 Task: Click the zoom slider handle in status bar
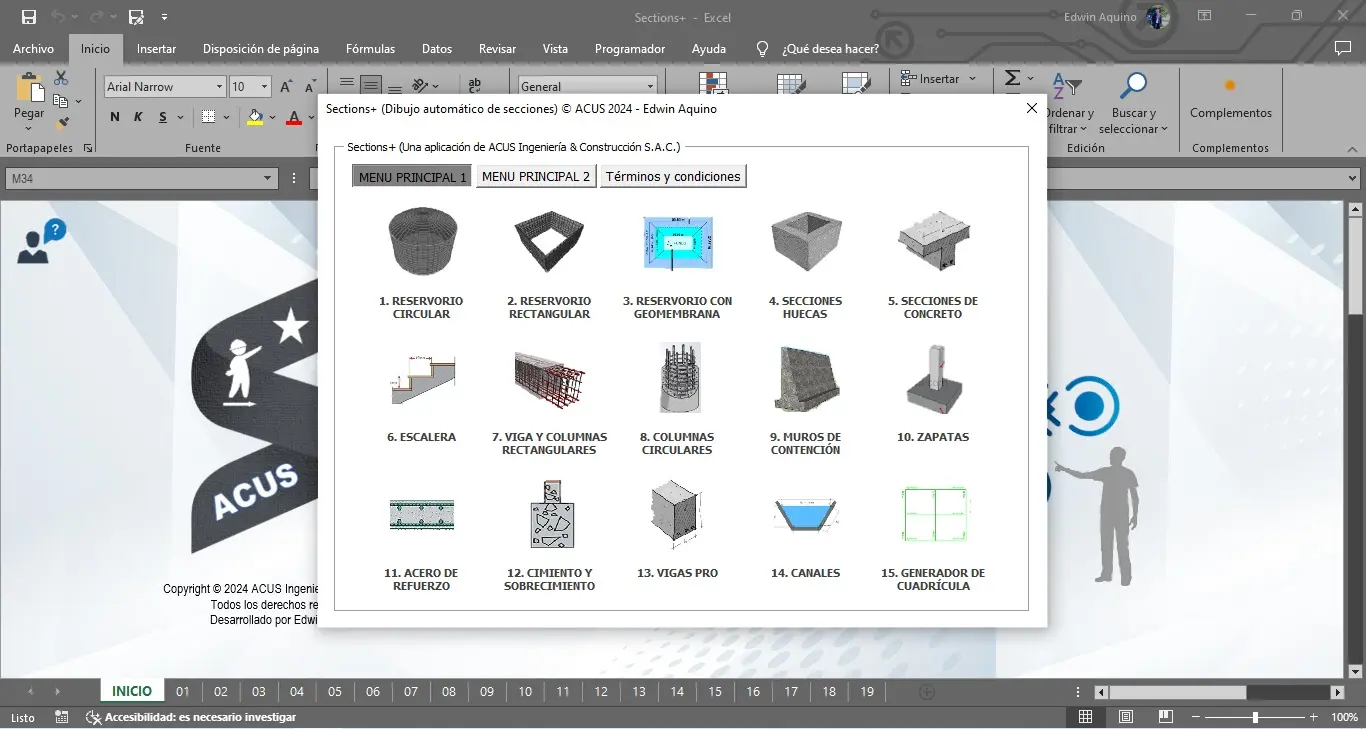[x=1255, y=717]
